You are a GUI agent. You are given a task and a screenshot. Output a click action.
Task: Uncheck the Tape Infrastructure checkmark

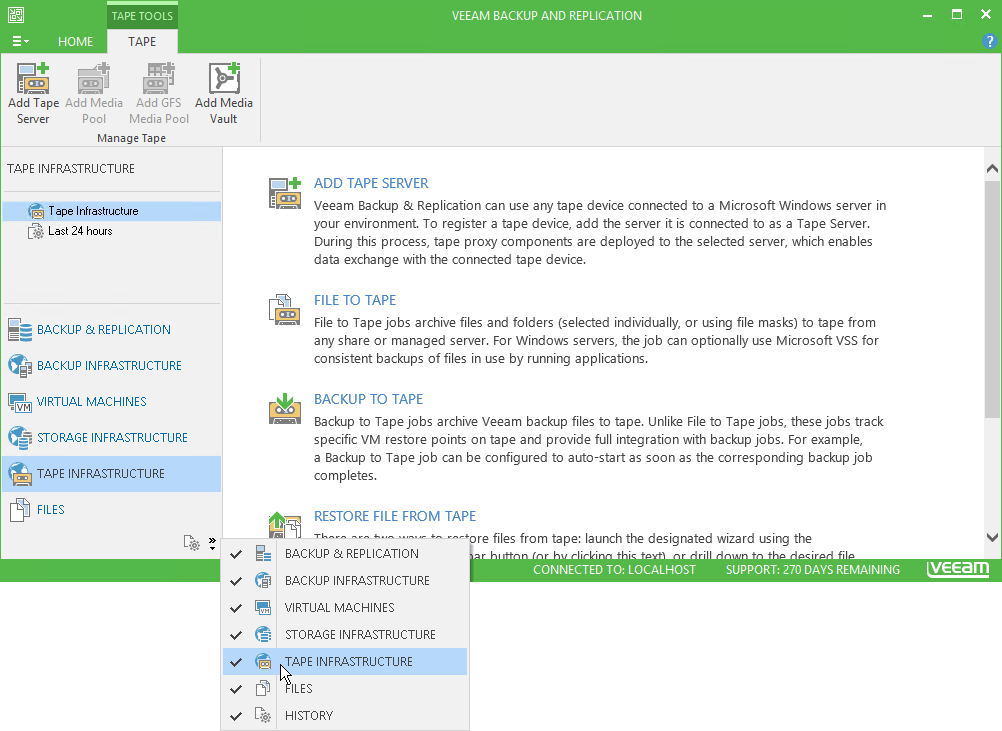(236, 662)
